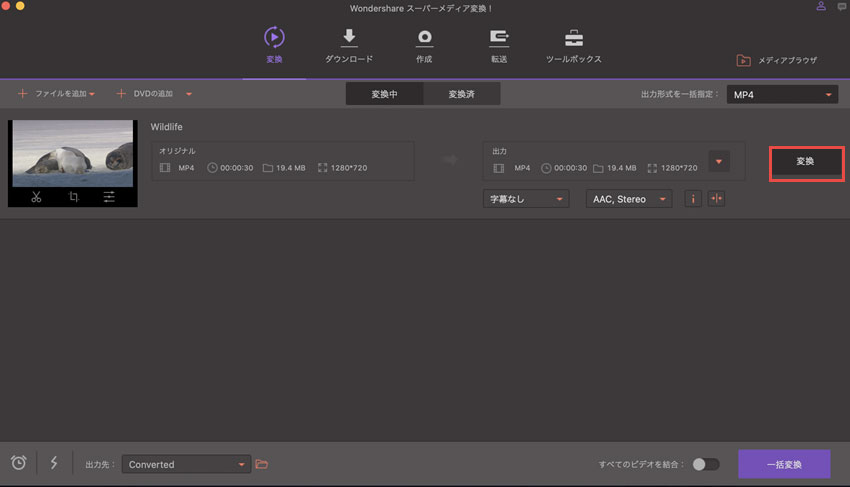Click the user account icon
Screen dimensions: 850x487
[x=821, y=6]
